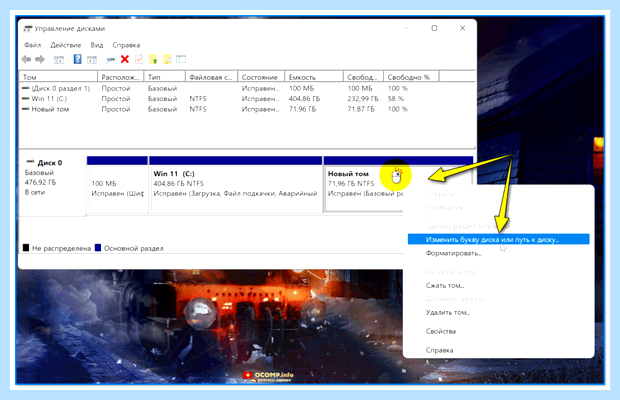Toggle the action pane toolbar icon
620x400 pixels.
[x=92, y=60]
